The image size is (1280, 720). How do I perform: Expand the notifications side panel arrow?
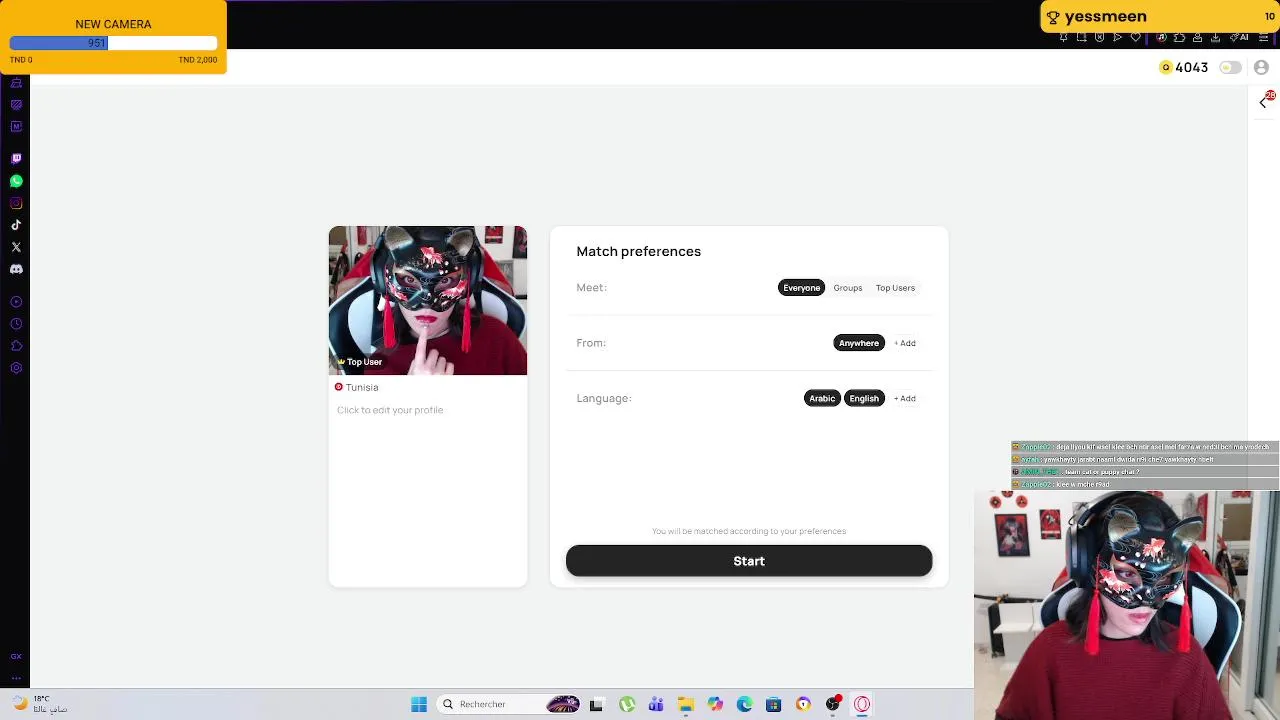coord(1264,101)
